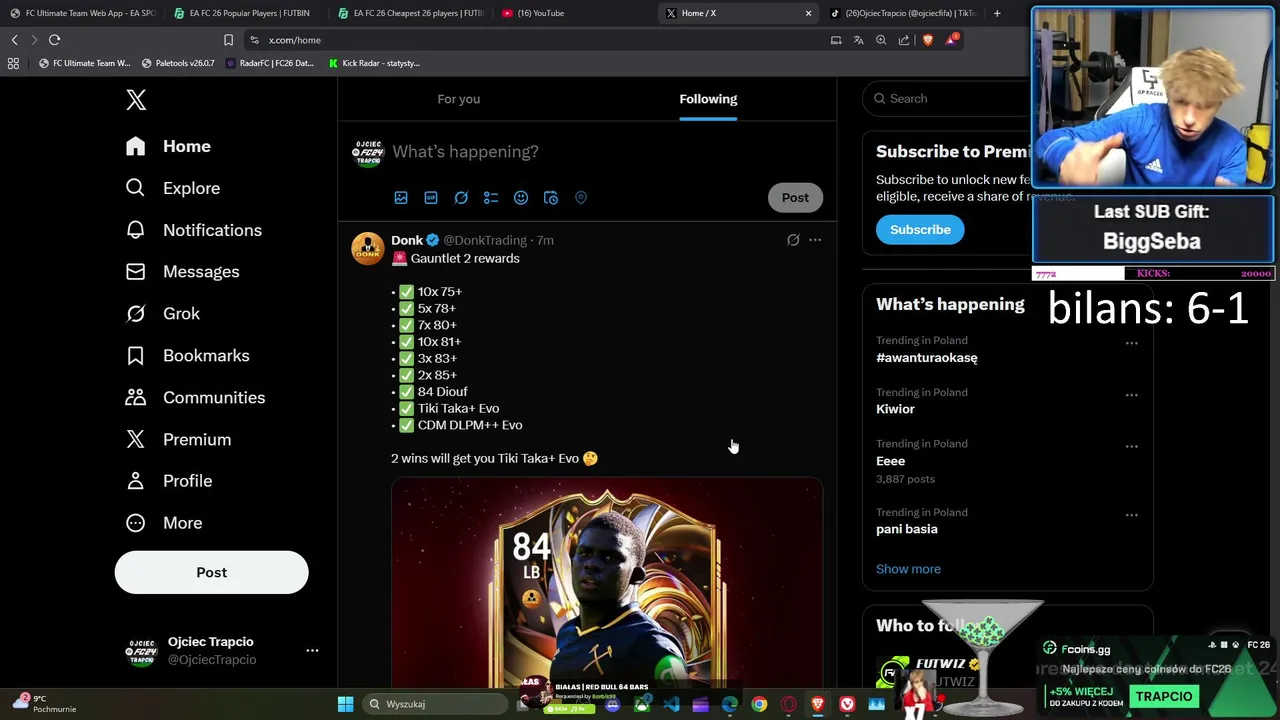Open options for the Eee trend
The height and width of the screenshot is (720, 1280).
tap(1131, 446)
